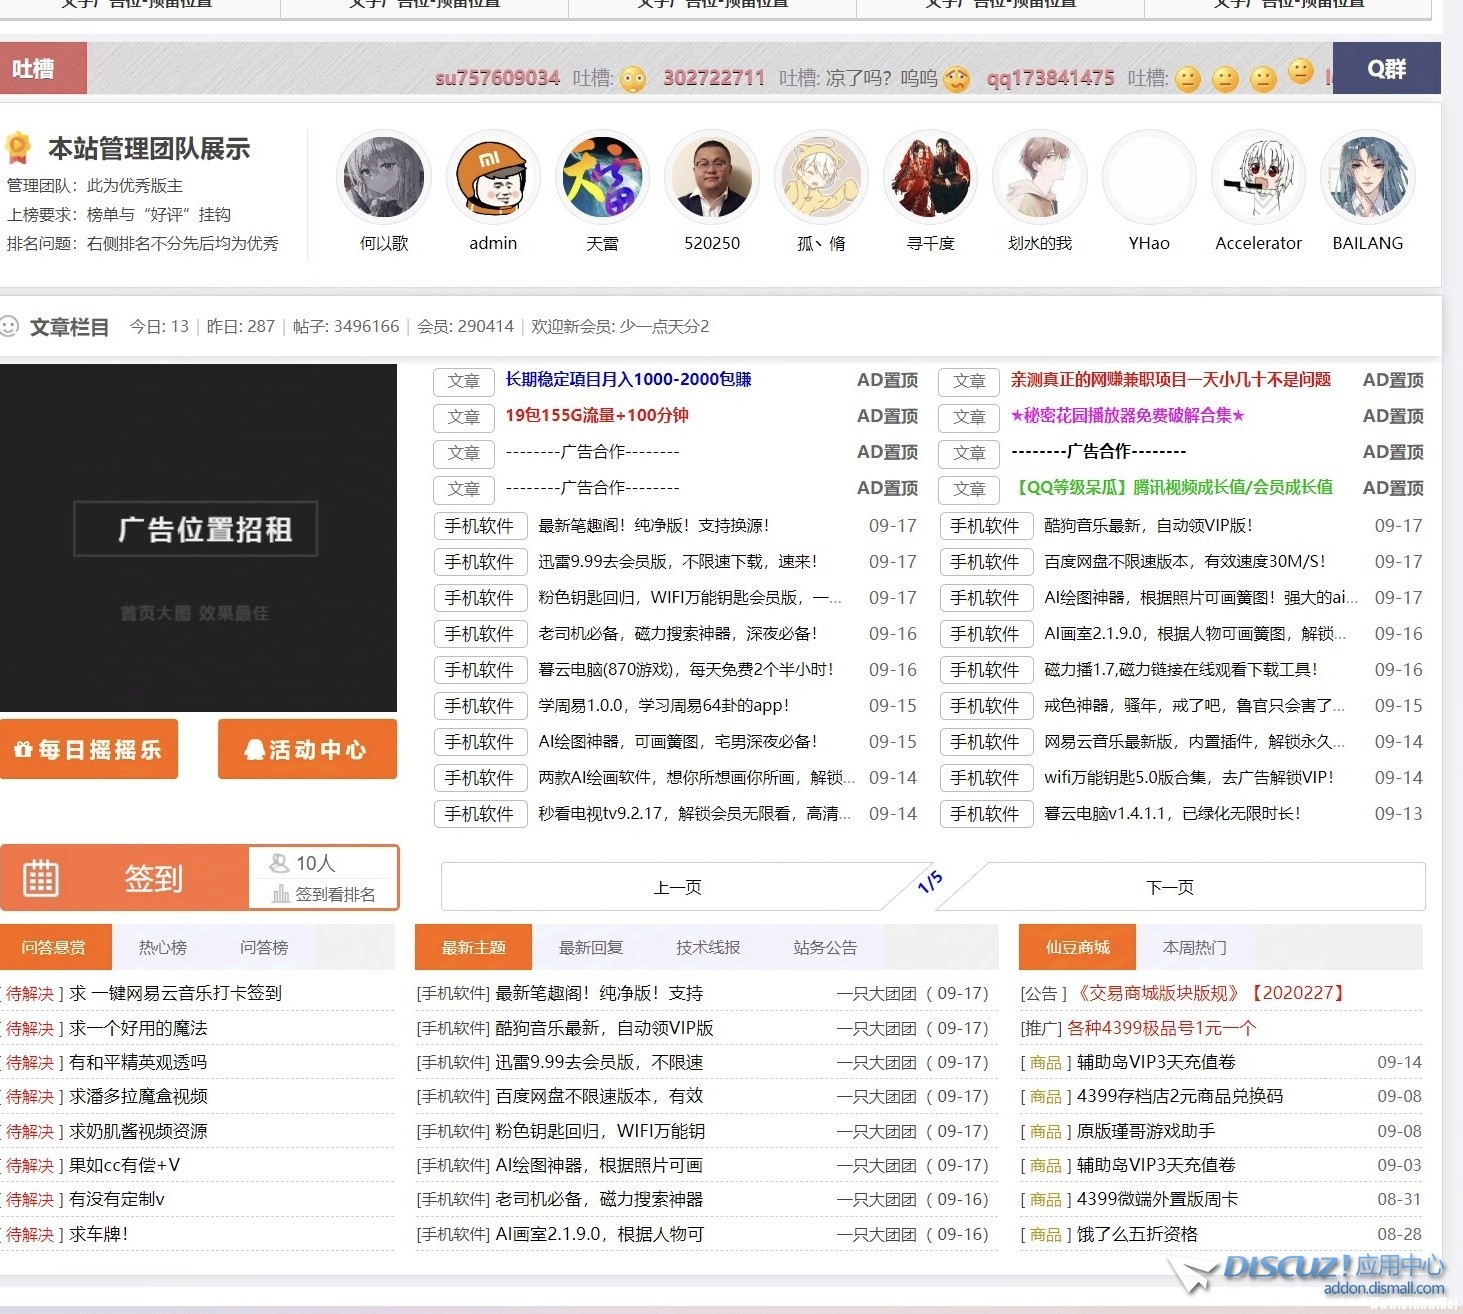
Task: Click the 签到 calendar icon
Action: pyautogui.click(x=41, y=878)
